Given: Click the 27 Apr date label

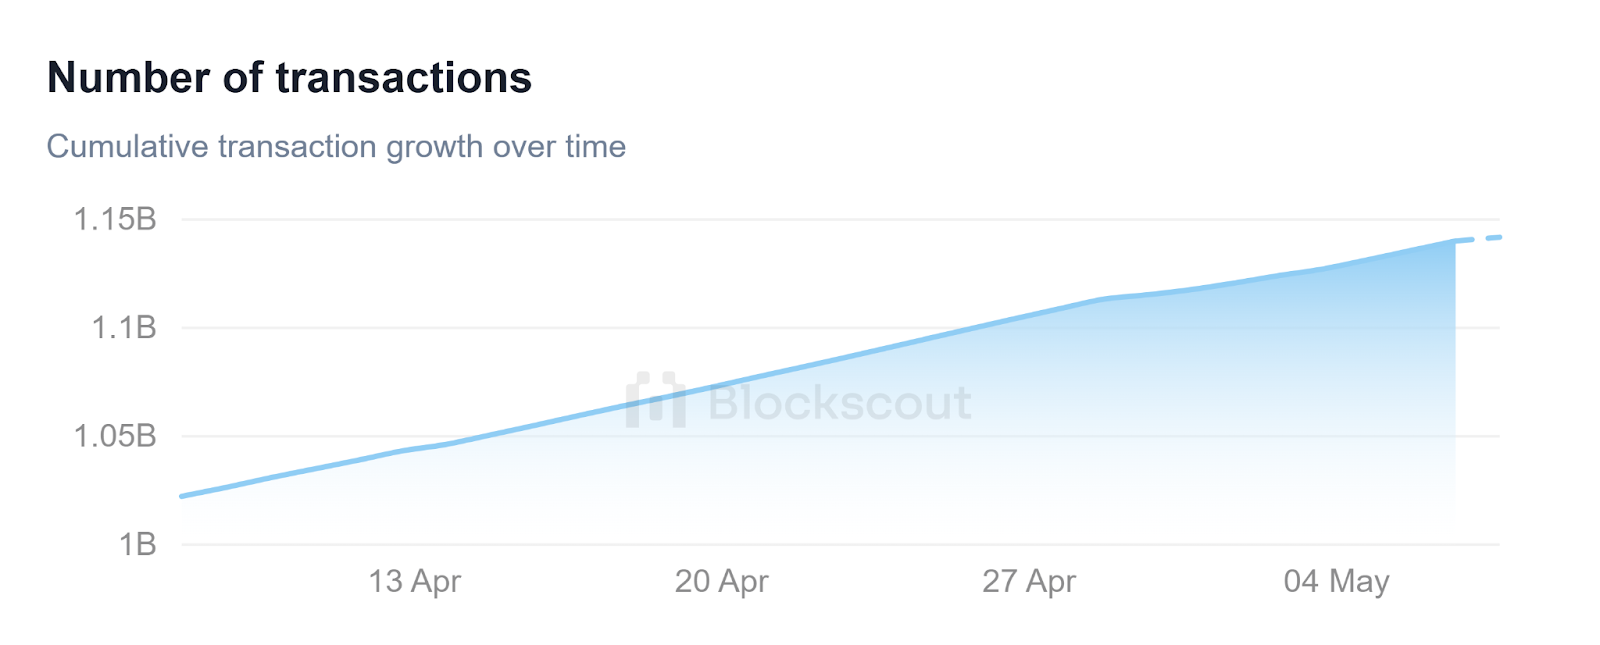Looking at the screenshot, I should 1028,581.
